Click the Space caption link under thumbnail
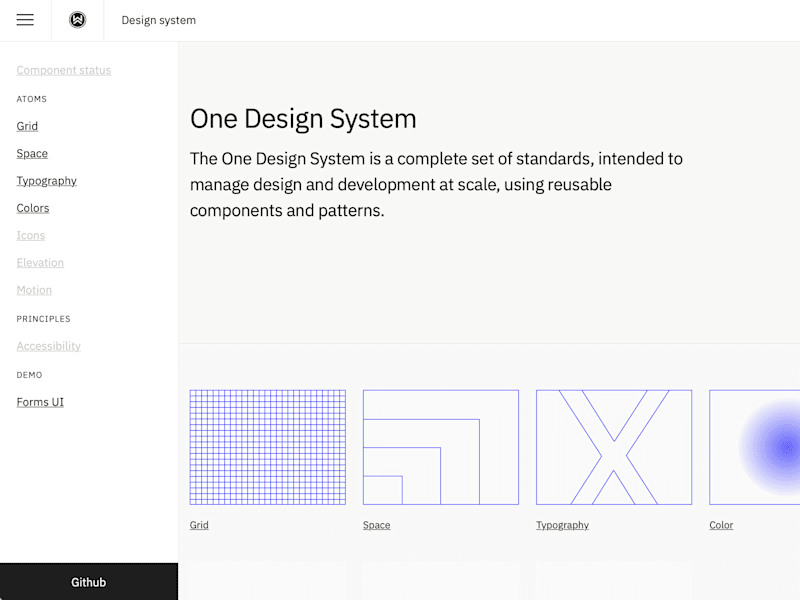Viewport: 800px width, 600px height. point(377,525)
